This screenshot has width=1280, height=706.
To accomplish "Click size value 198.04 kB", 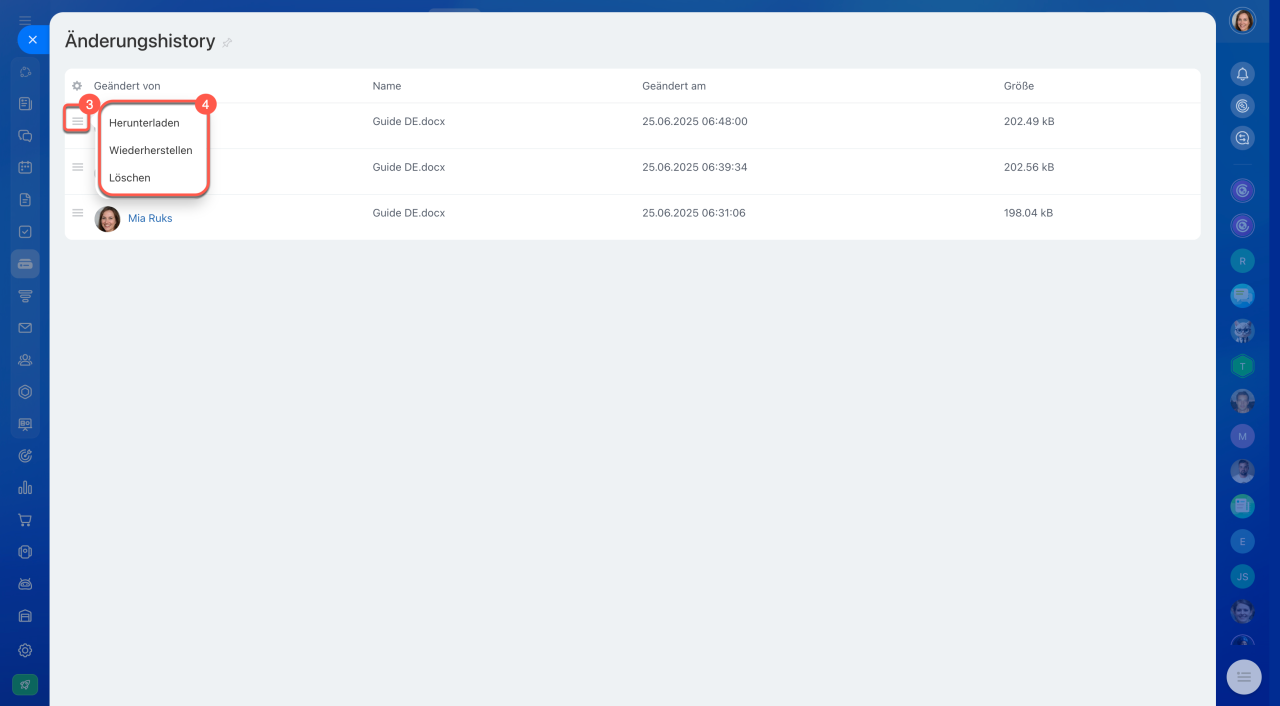I will [x=1029, y=213].
